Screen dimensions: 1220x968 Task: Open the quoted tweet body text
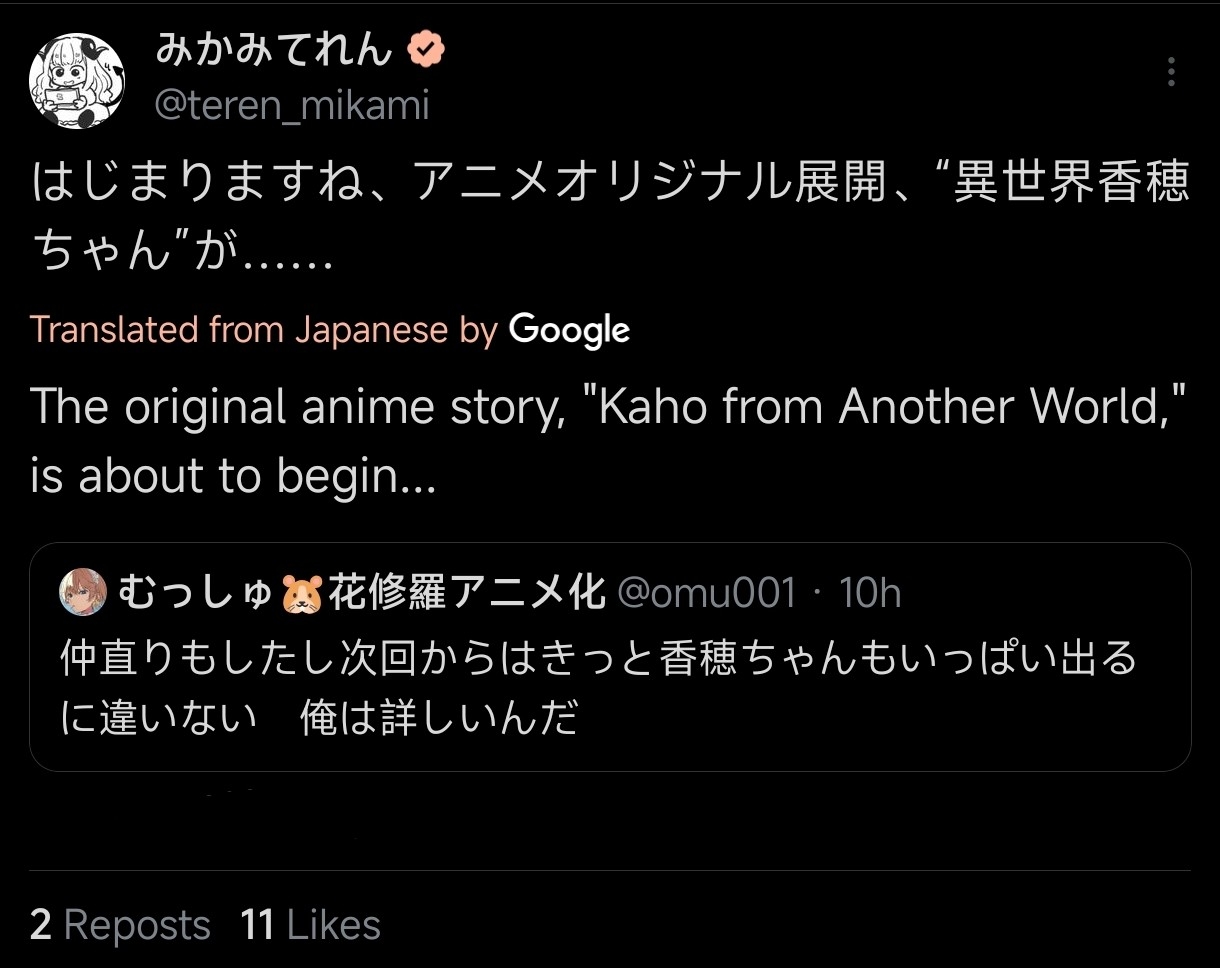pyautogui.click(x=598, y=688)
